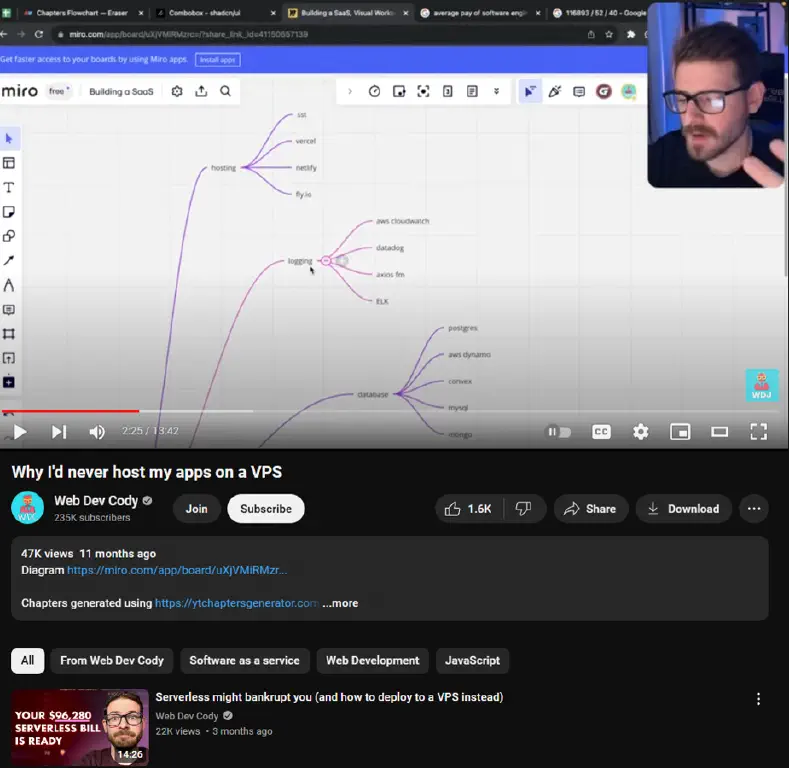Expand Miro toolbar with chevron arrow
789x768 pixels.
pyautogui.click(x=350, y=91)
